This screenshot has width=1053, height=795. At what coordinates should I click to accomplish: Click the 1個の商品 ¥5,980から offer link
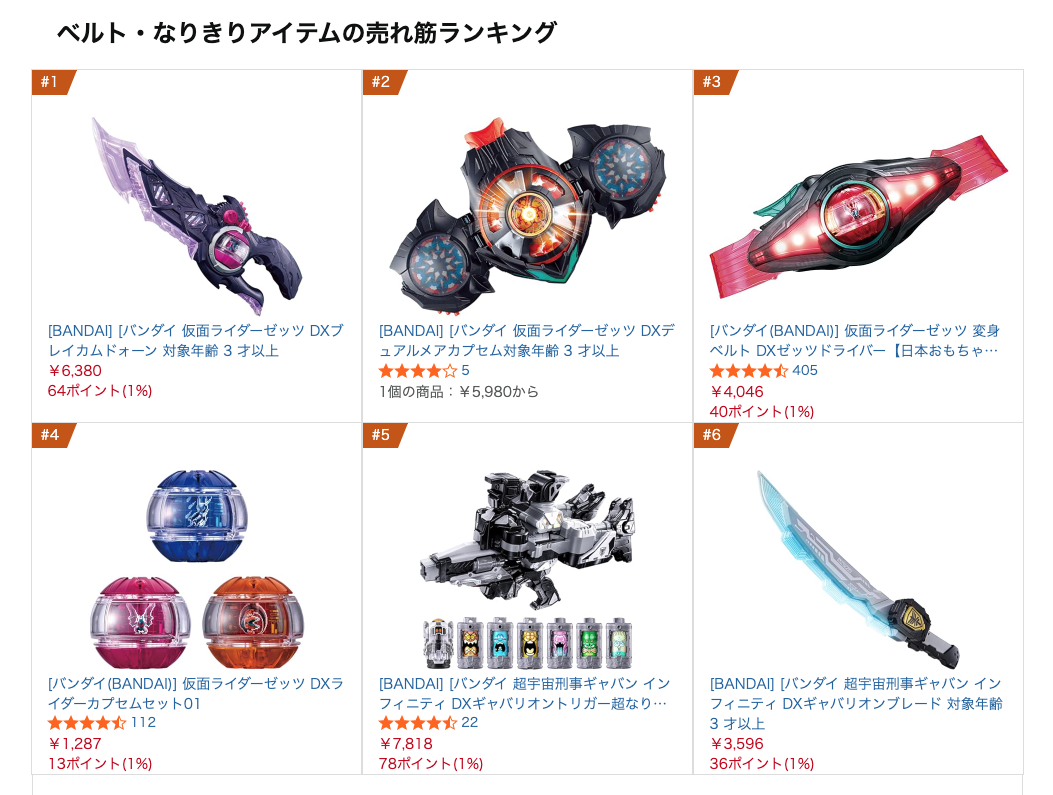pos(459,391)
